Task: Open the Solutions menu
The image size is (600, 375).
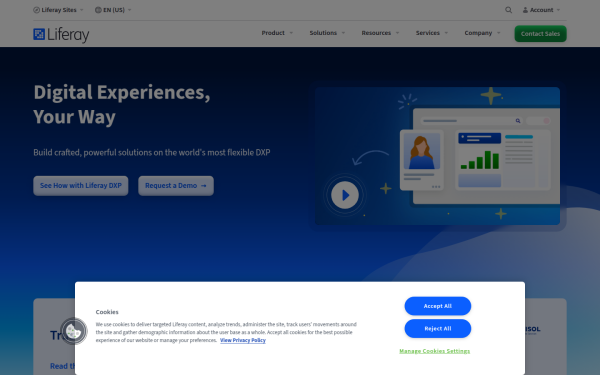Action: click(x=327, y=33)
